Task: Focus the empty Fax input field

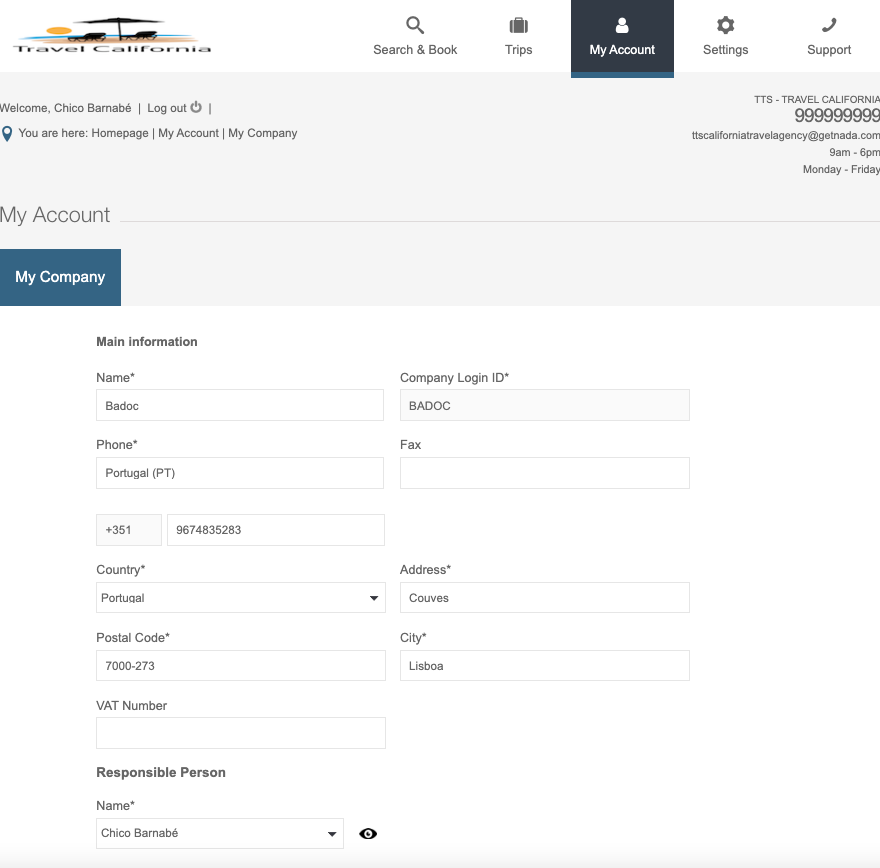Action: (544, 473)
